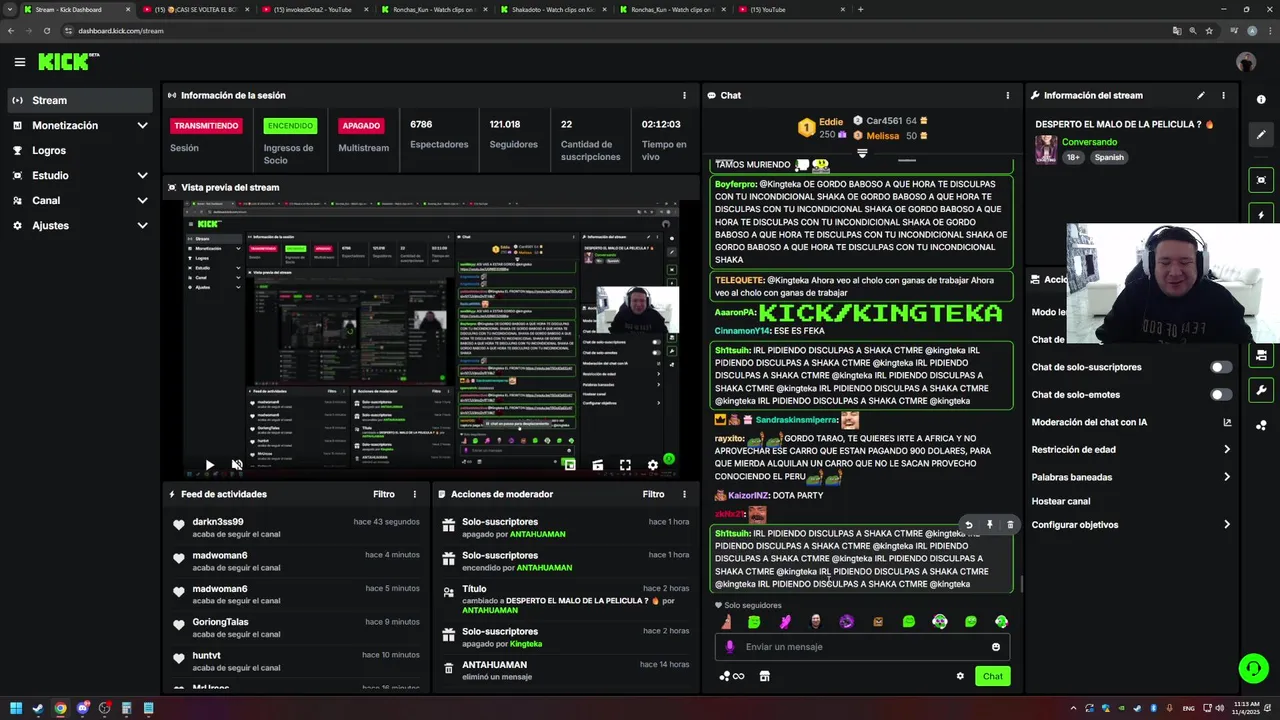Delete the hovered Sh1tsuih message
Screen dimensions: 1280x720
tap(1010, 524)
